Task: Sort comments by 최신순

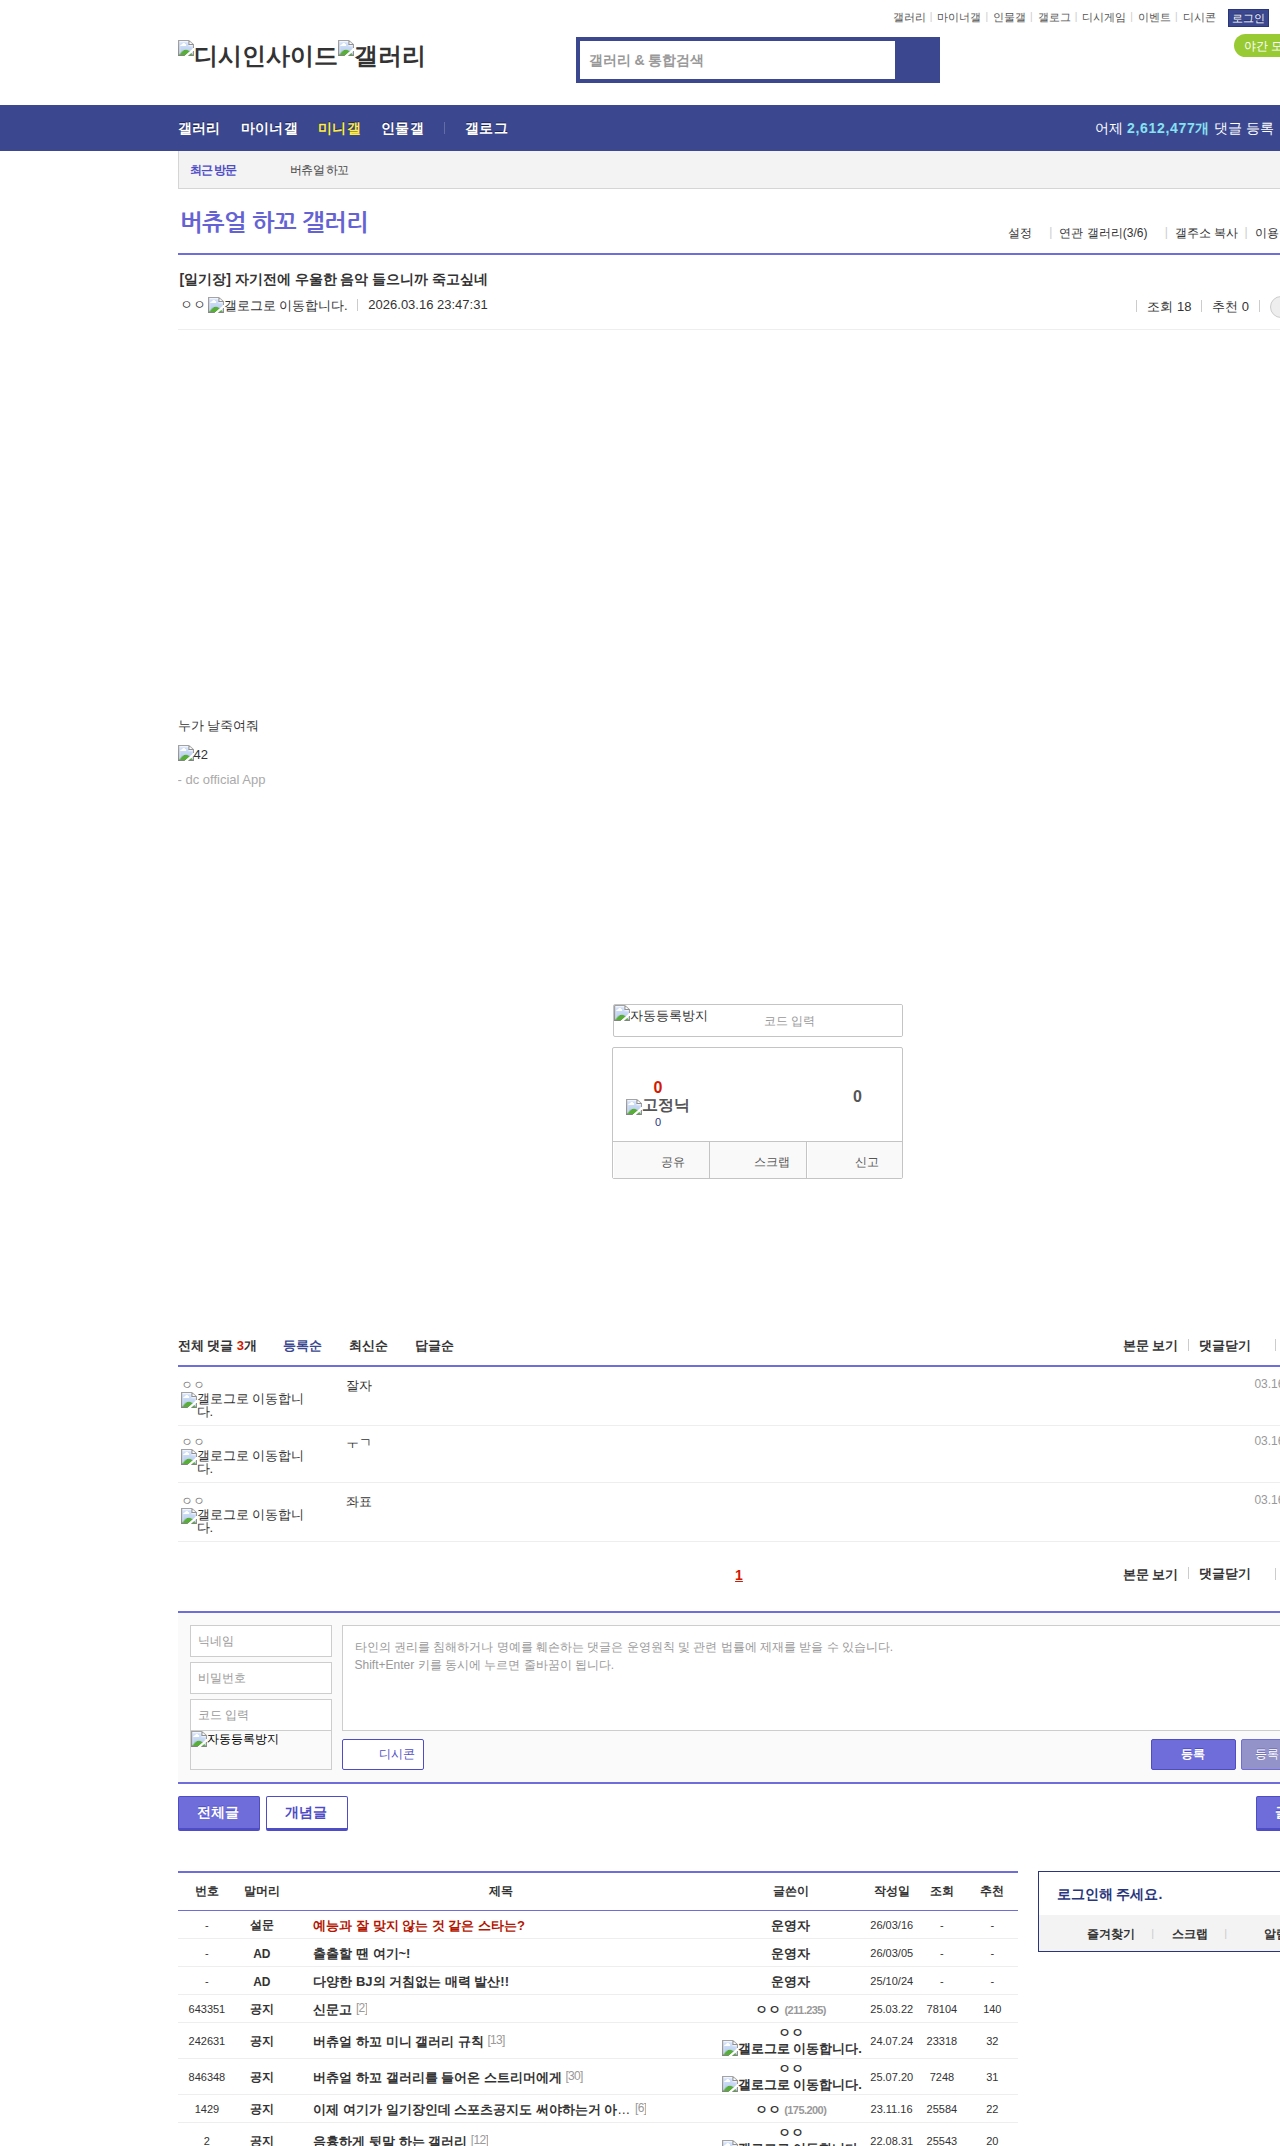Action: pyautogui.click(x=368, y=1346)
